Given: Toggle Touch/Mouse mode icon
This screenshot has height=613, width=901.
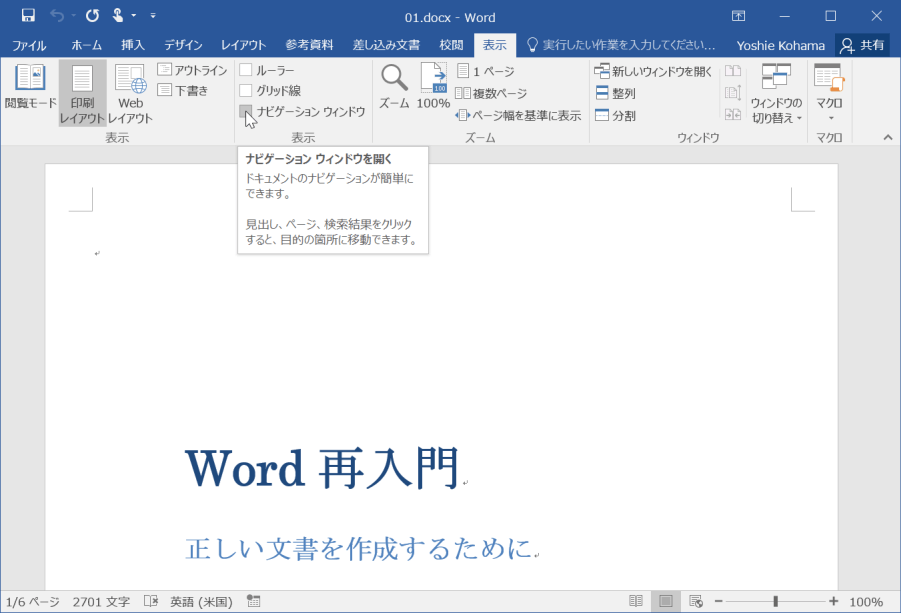Looking at the screenshot, I should click(118, 16).
